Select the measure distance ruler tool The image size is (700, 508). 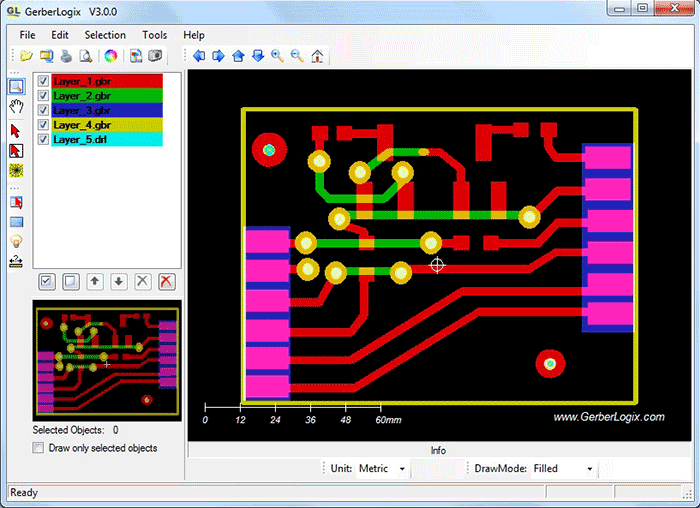pos(17,261)
